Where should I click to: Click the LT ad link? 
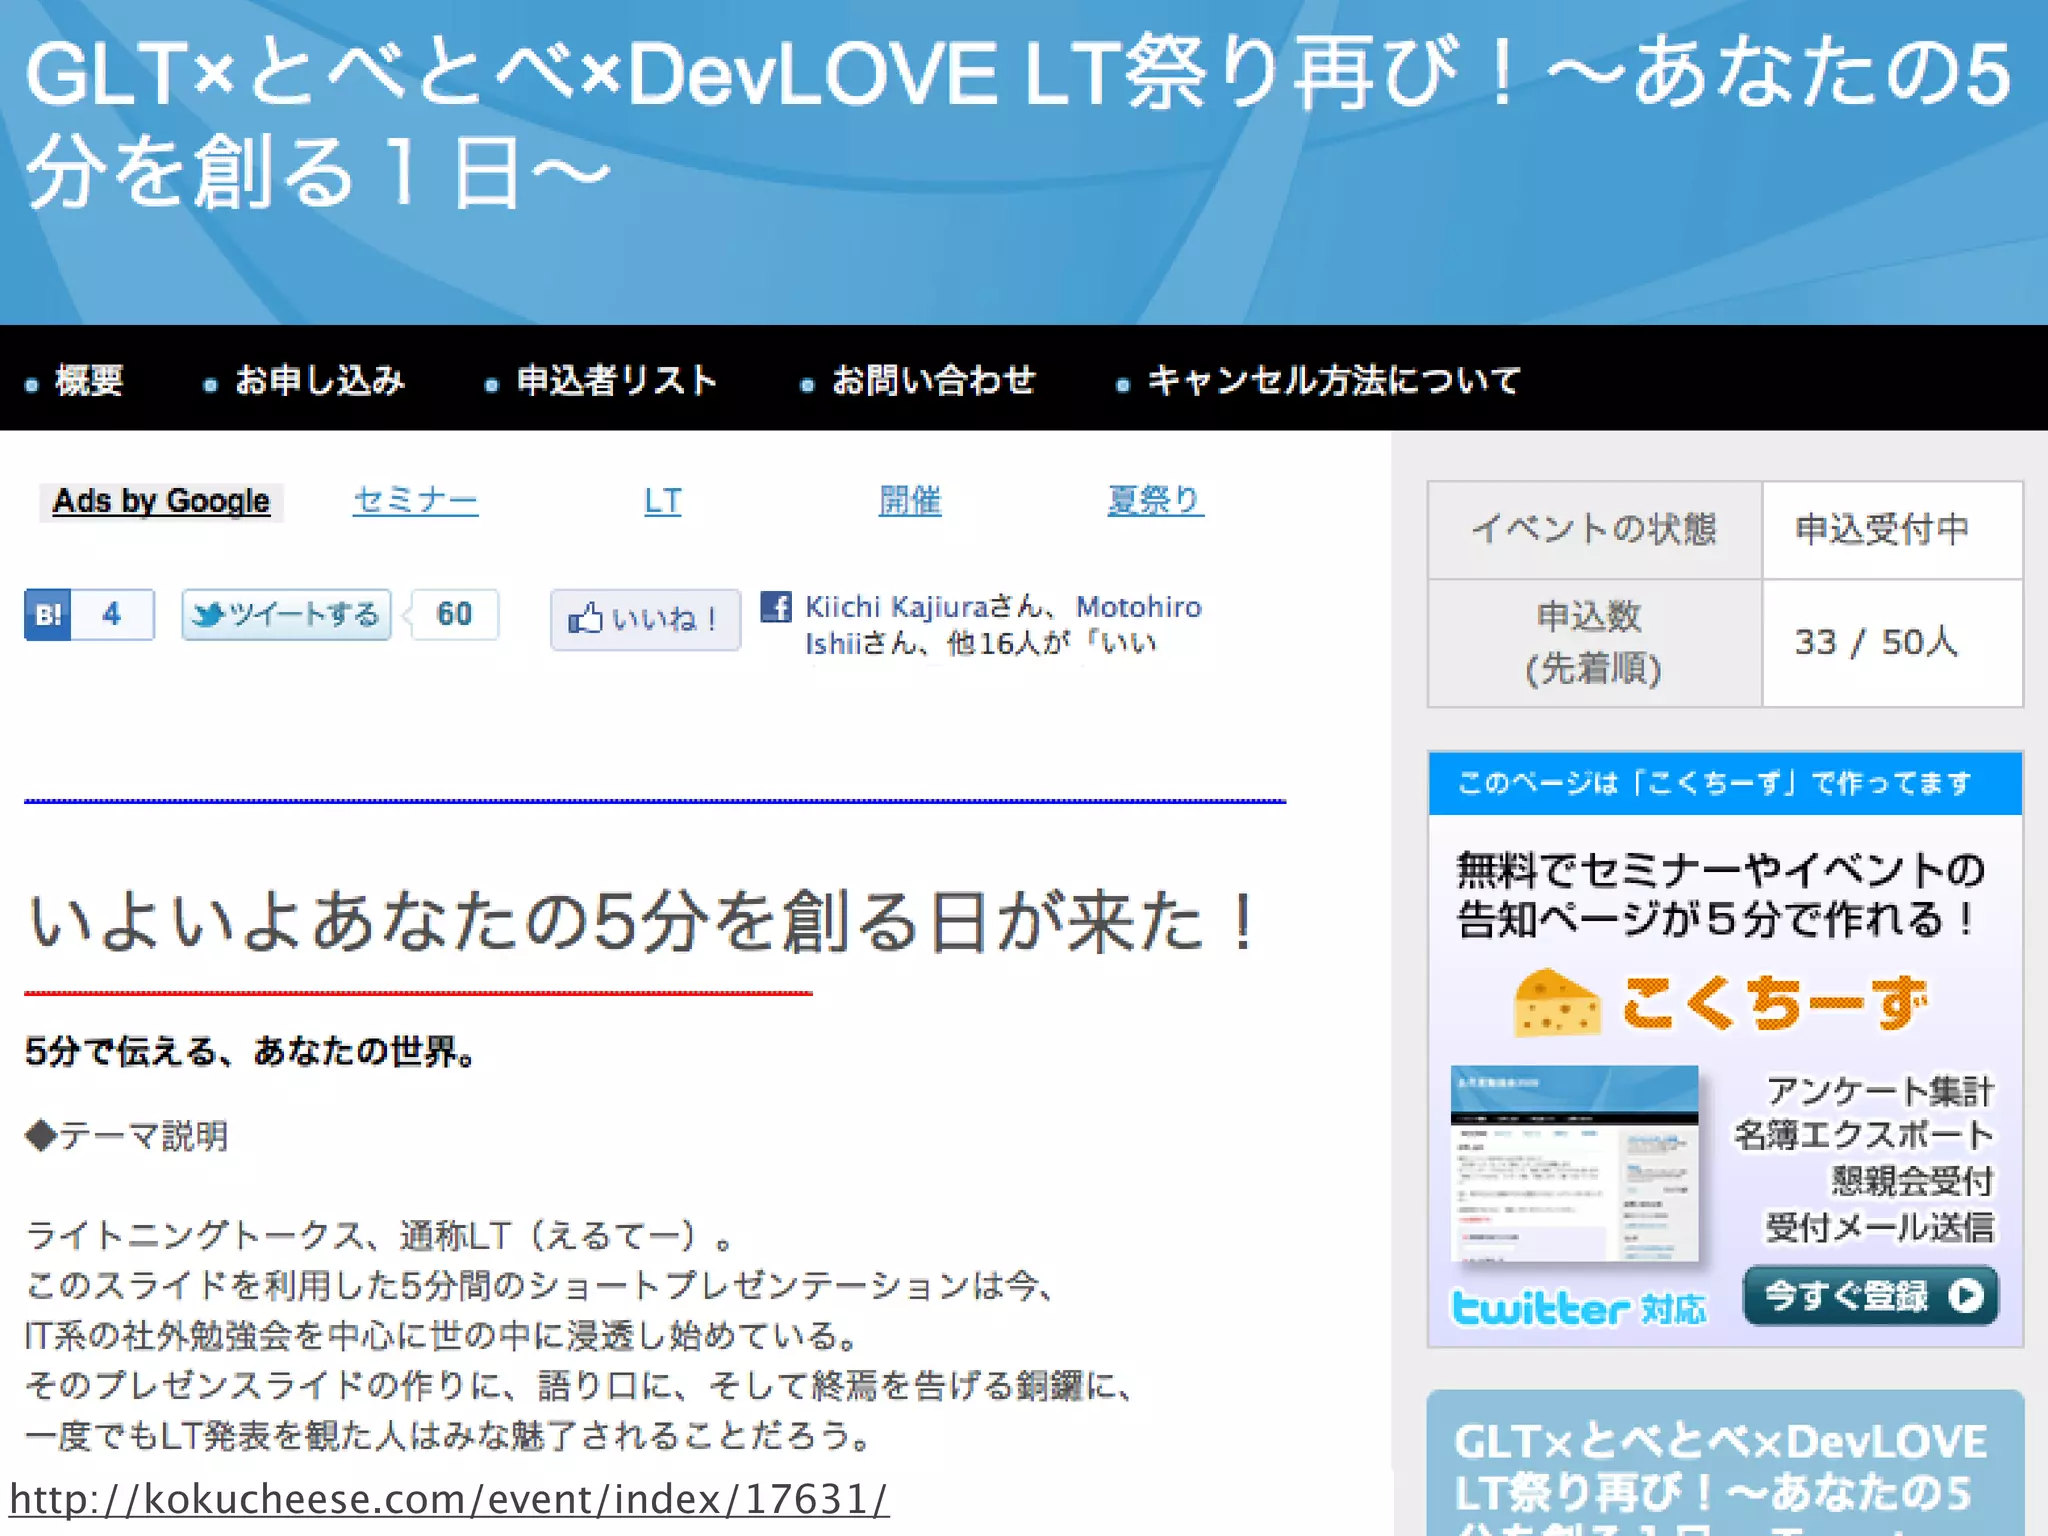pyautogui.click(x=662, y=500)
